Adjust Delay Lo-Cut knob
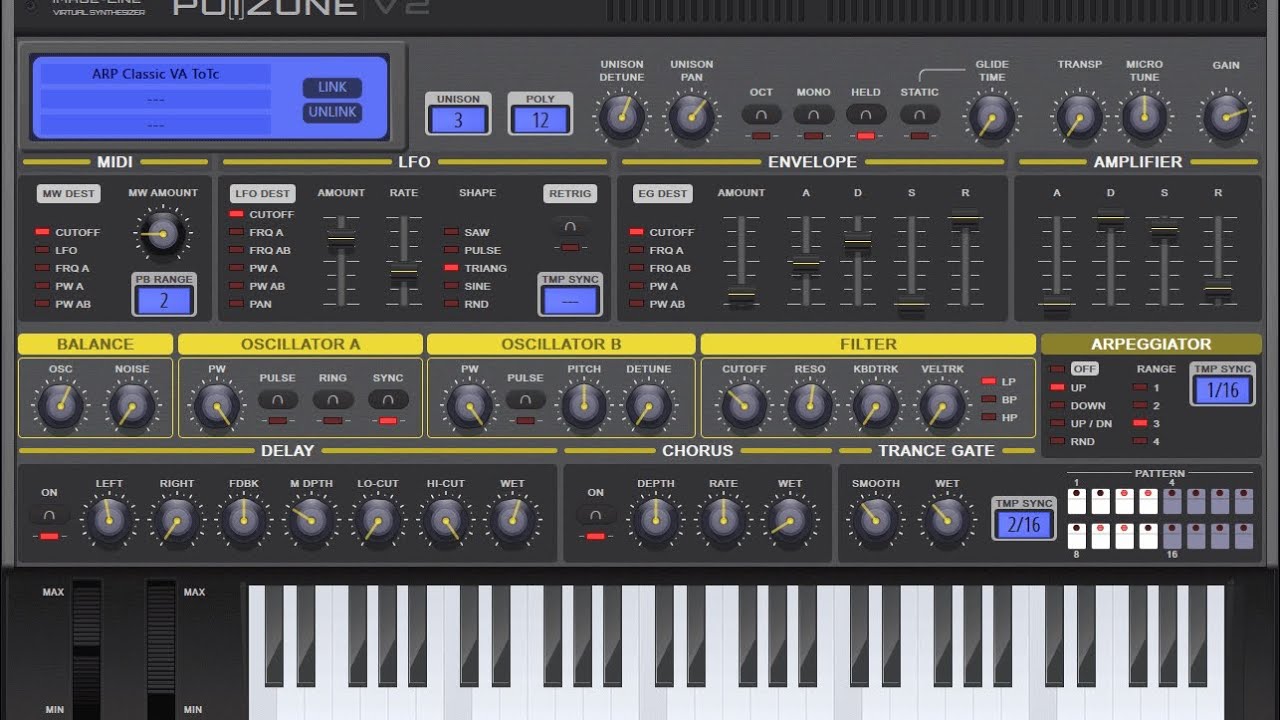 tap(378, 521)
